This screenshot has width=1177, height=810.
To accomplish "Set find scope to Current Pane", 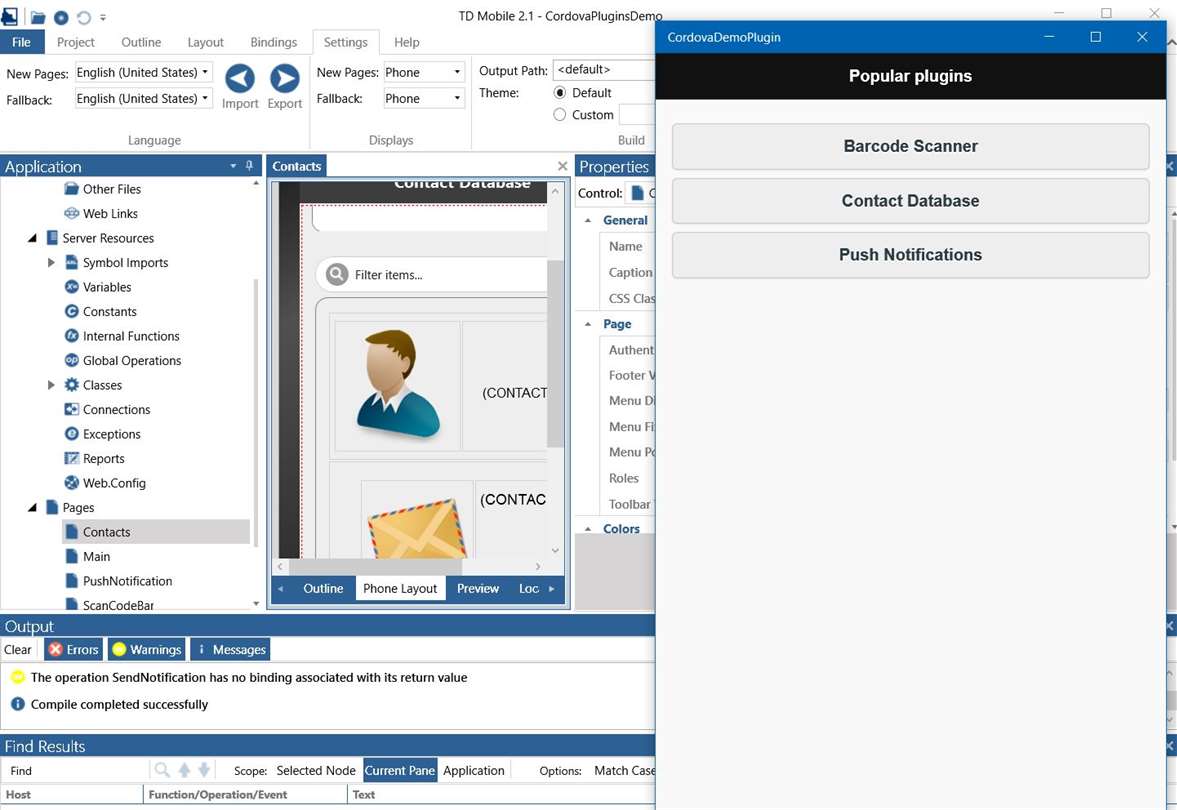I will 399,770.
